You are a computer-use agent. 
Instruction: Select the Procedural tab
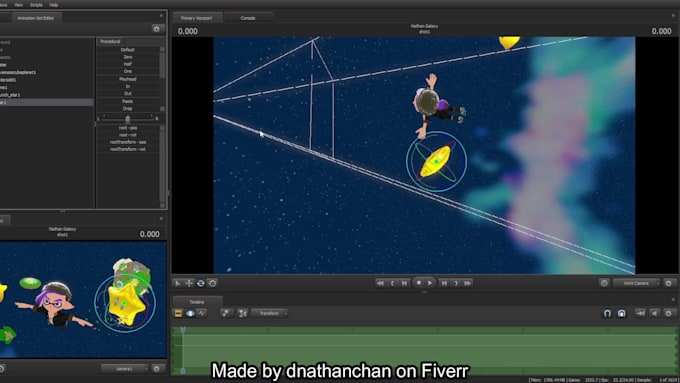110,41
